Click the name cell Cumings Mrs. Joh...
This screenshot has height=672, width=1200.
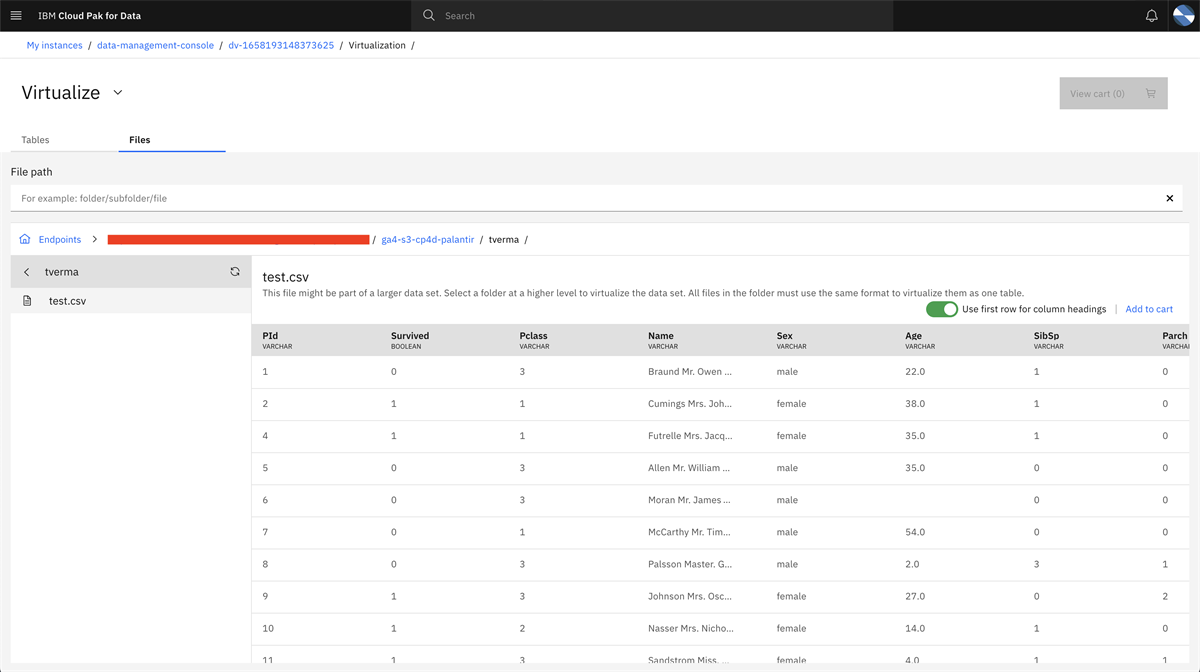[690, 404]
